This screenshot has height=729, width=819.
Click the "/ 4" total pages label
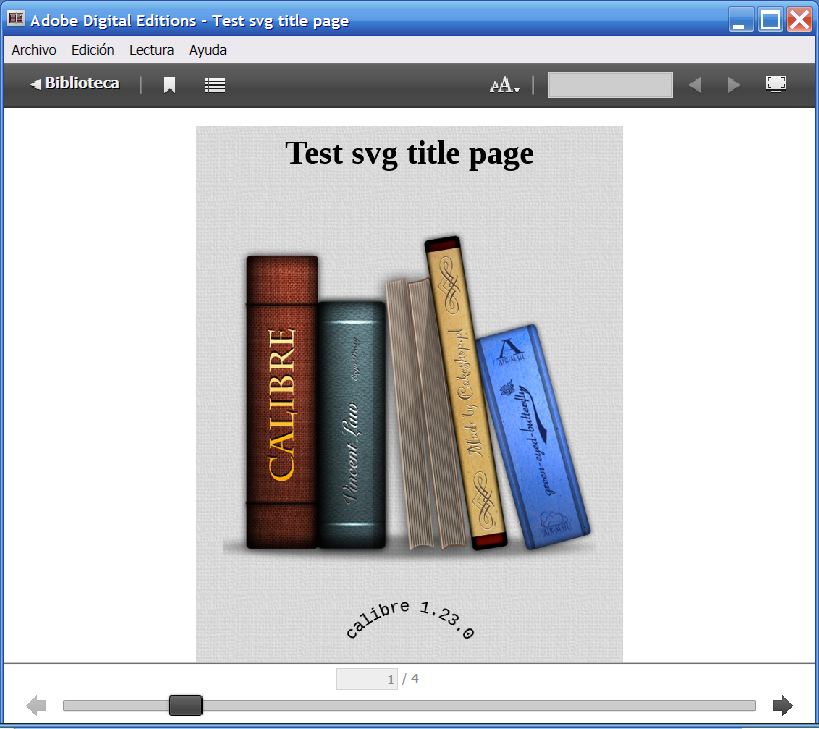point(410,679)
